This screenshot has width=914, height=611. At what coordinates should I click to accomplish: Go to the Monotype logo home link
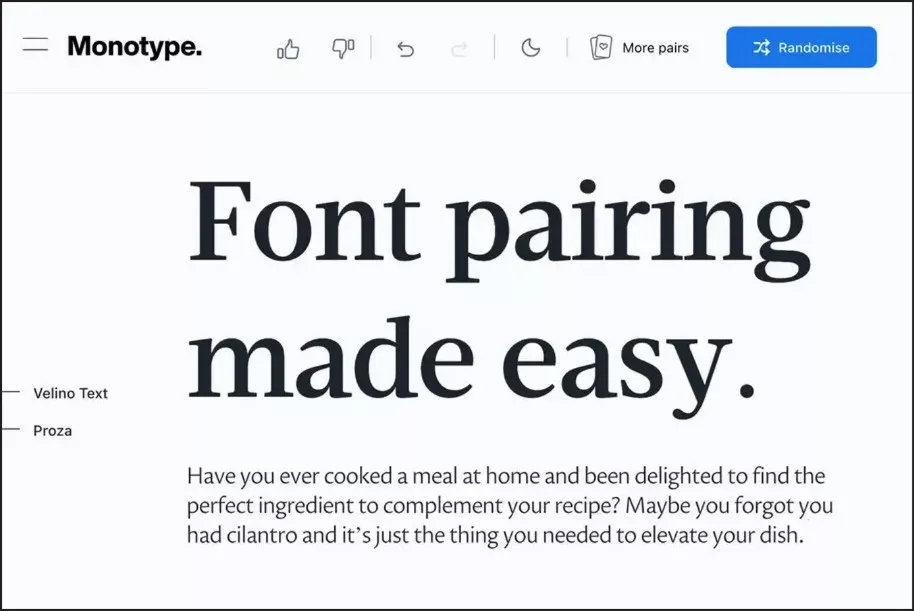134,46
